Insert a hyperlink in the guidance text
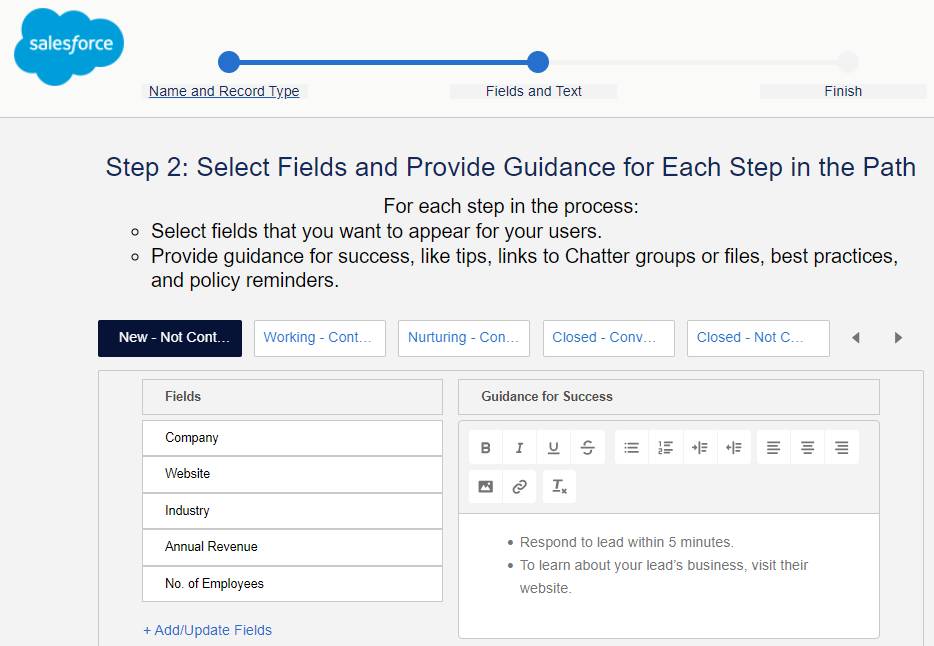This screenshot has width=934, height=646. click(519, 486)
